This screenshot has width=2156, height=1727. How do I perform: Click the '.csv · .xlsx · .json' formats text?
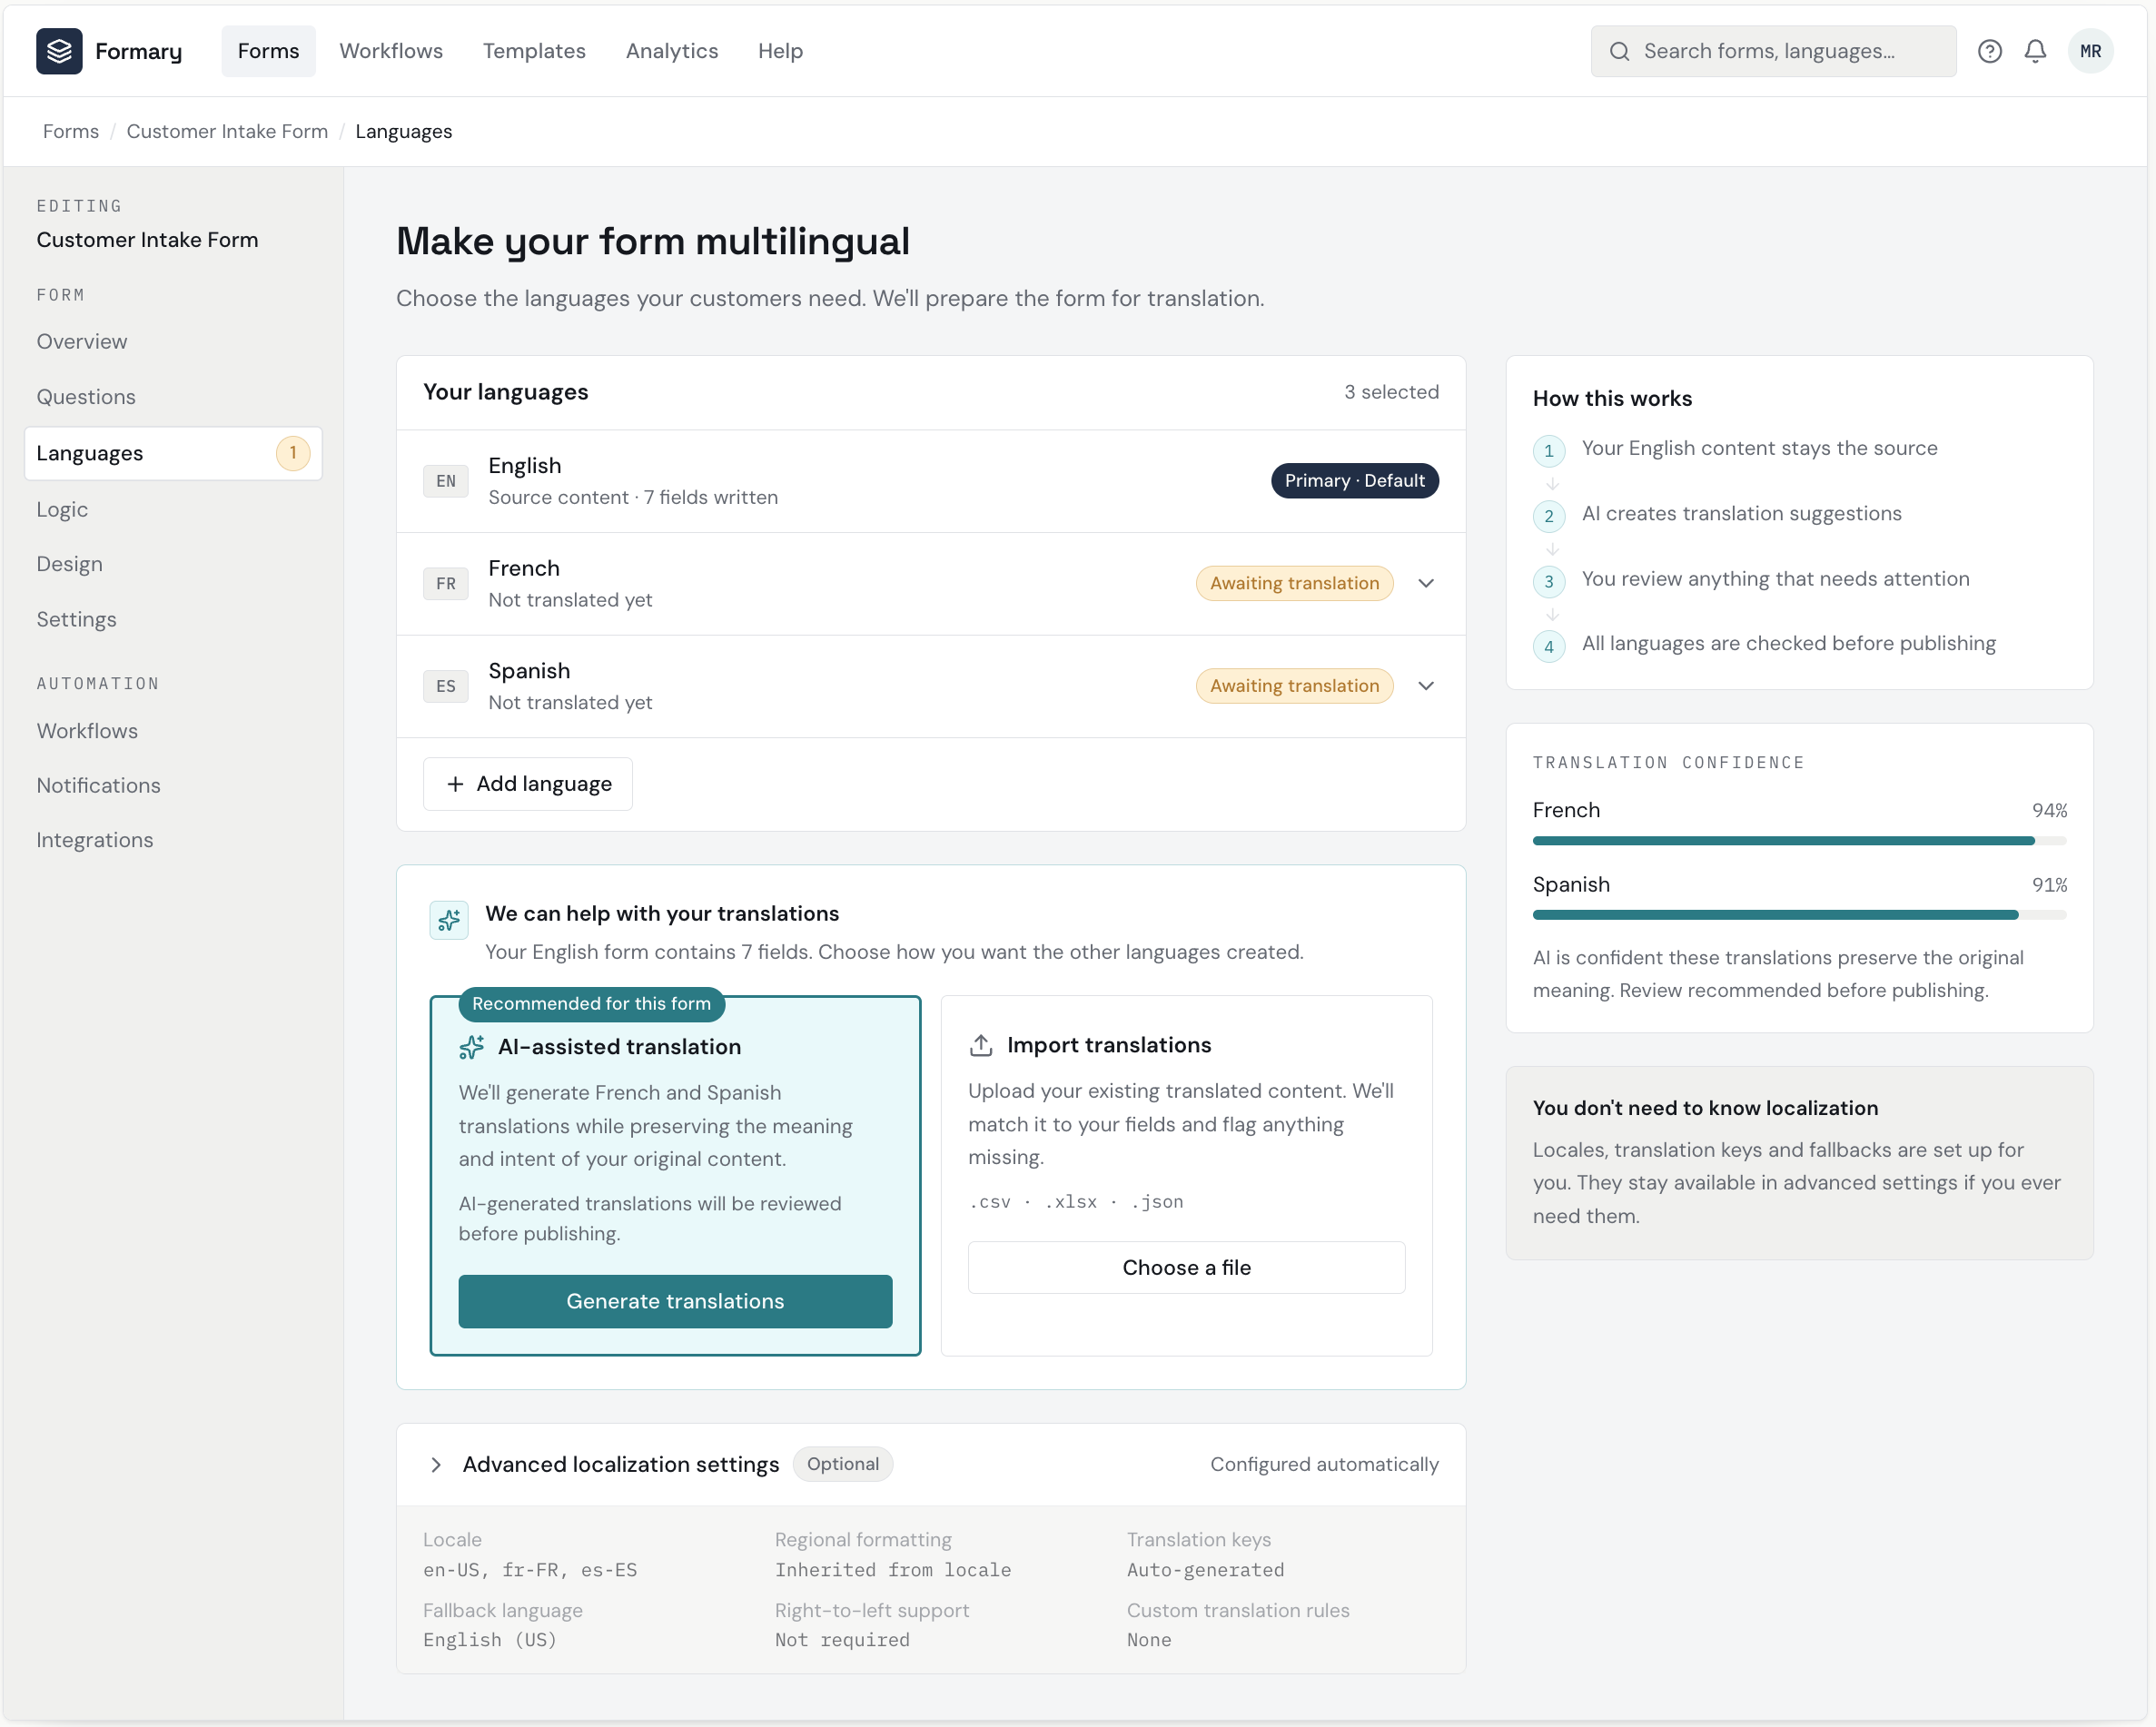pos(1075,1202)
